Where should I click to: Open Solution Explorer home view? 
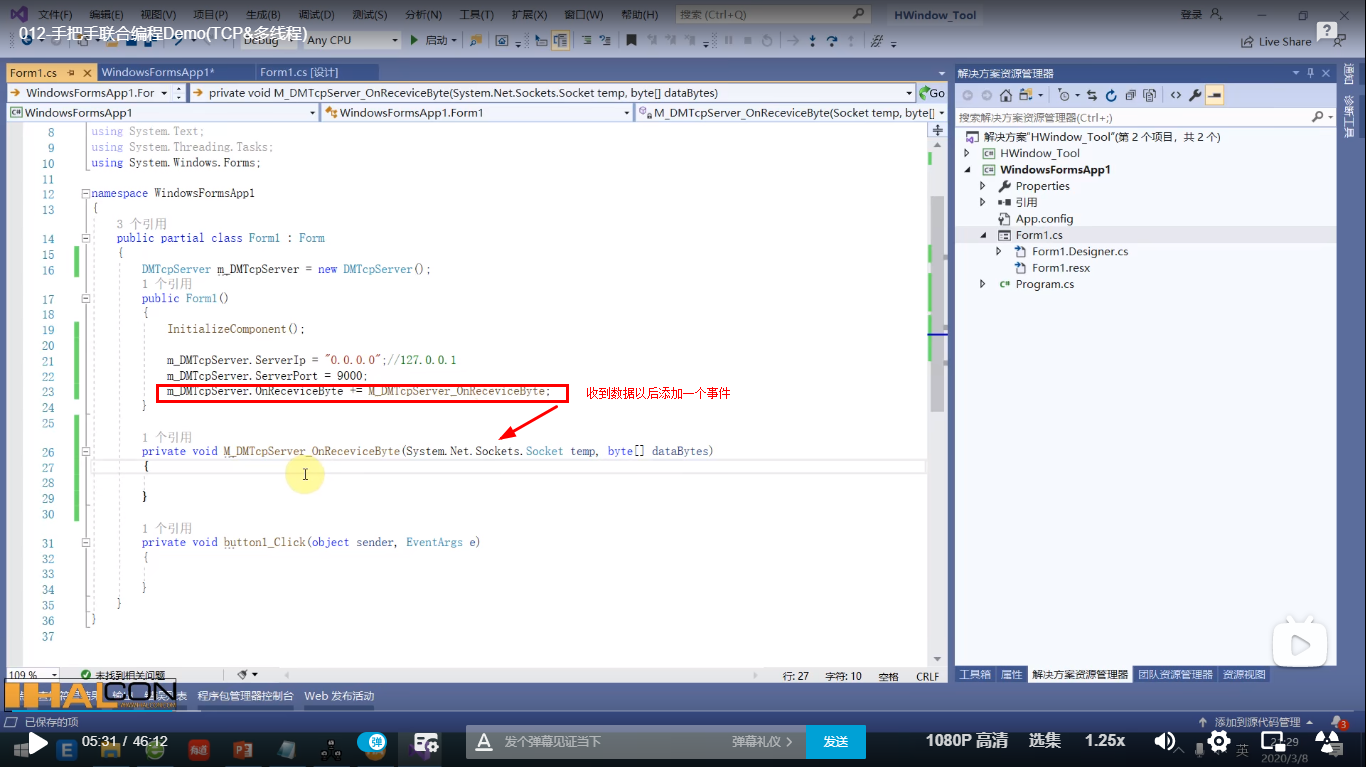pos(1005,95)
